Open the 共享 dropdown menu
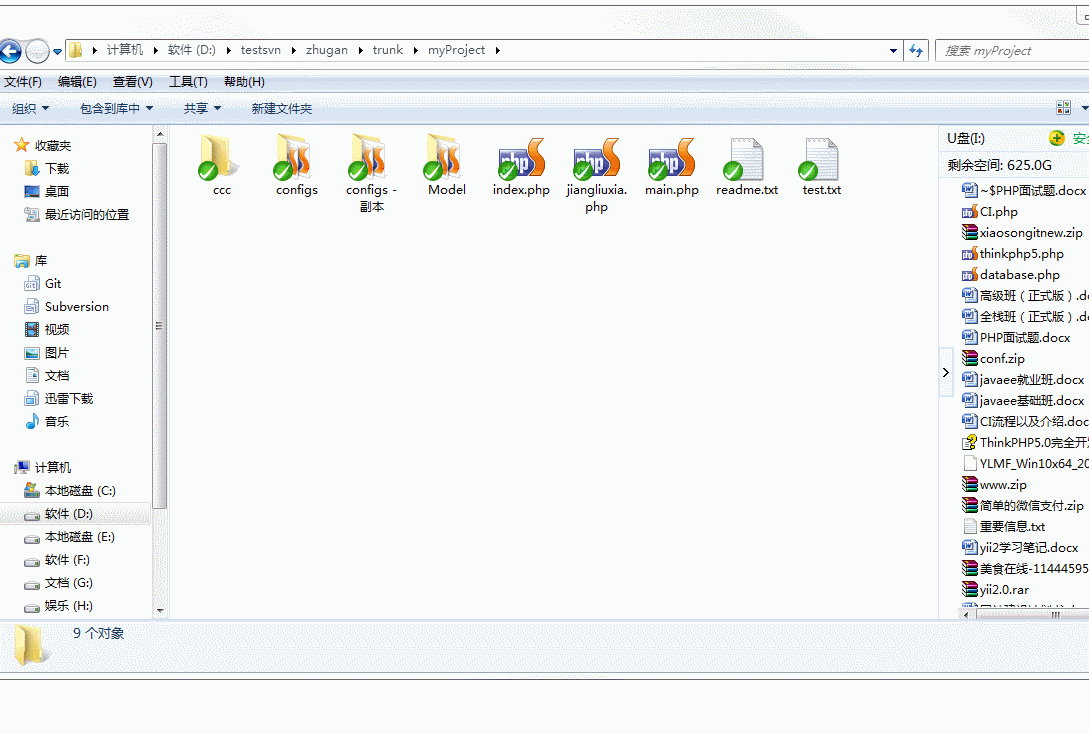Viewport: 1089px width, 734px height. tap(202, 108)
